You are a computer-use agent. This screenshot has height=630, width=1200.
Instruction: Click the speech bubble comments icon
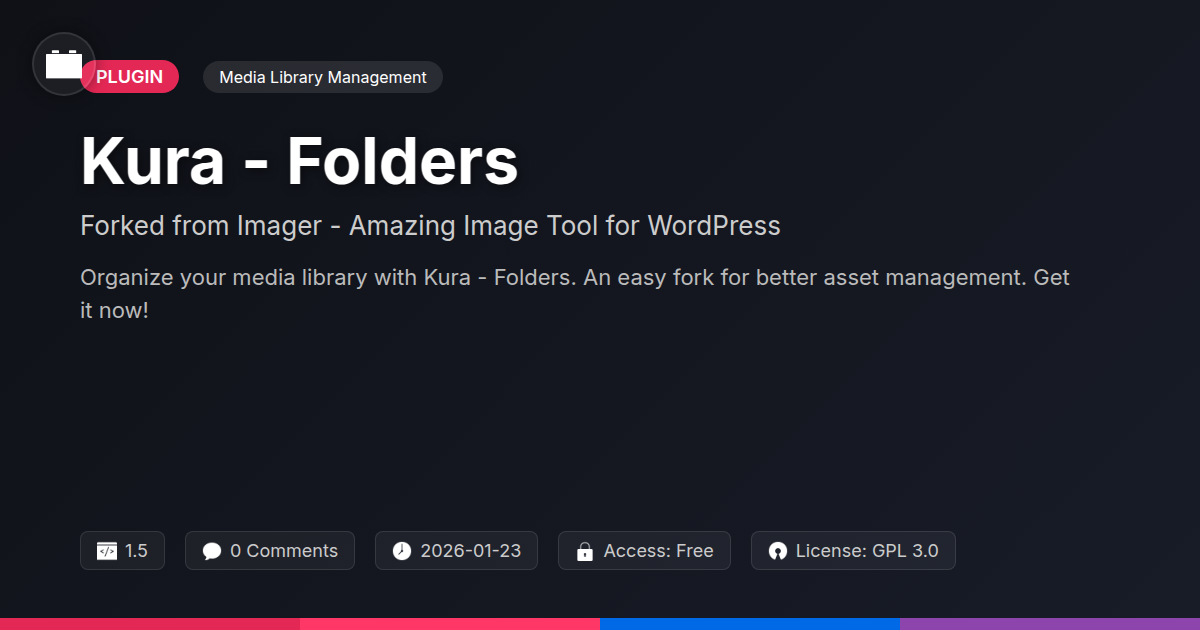(x=212, y=551)
